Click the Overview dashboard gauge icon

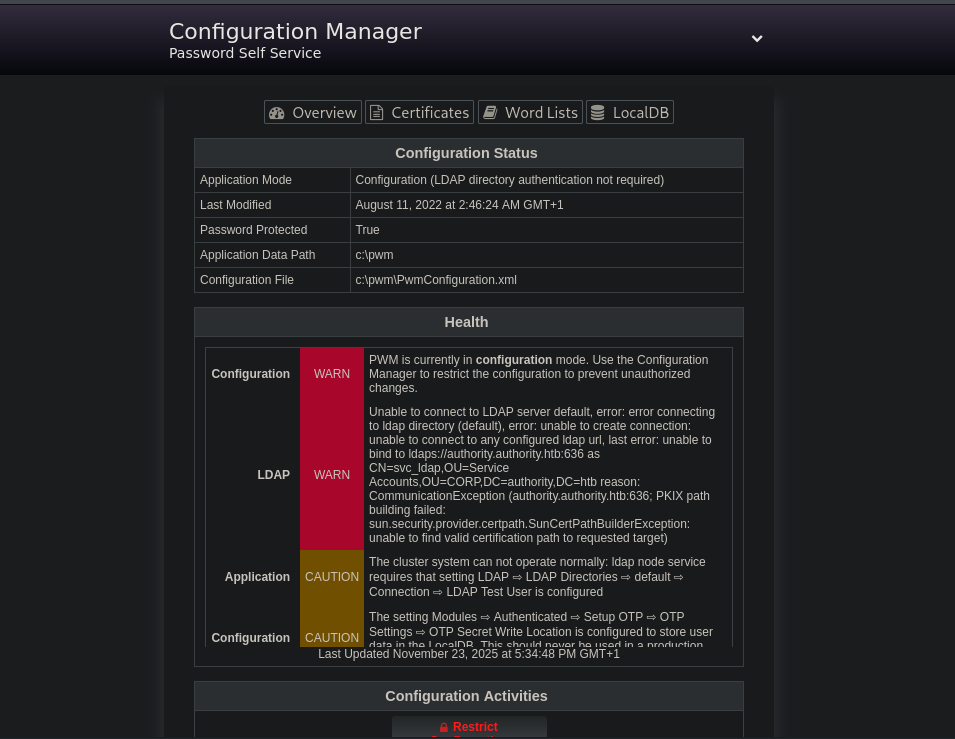pyautogui.click(x=277, y=113)
